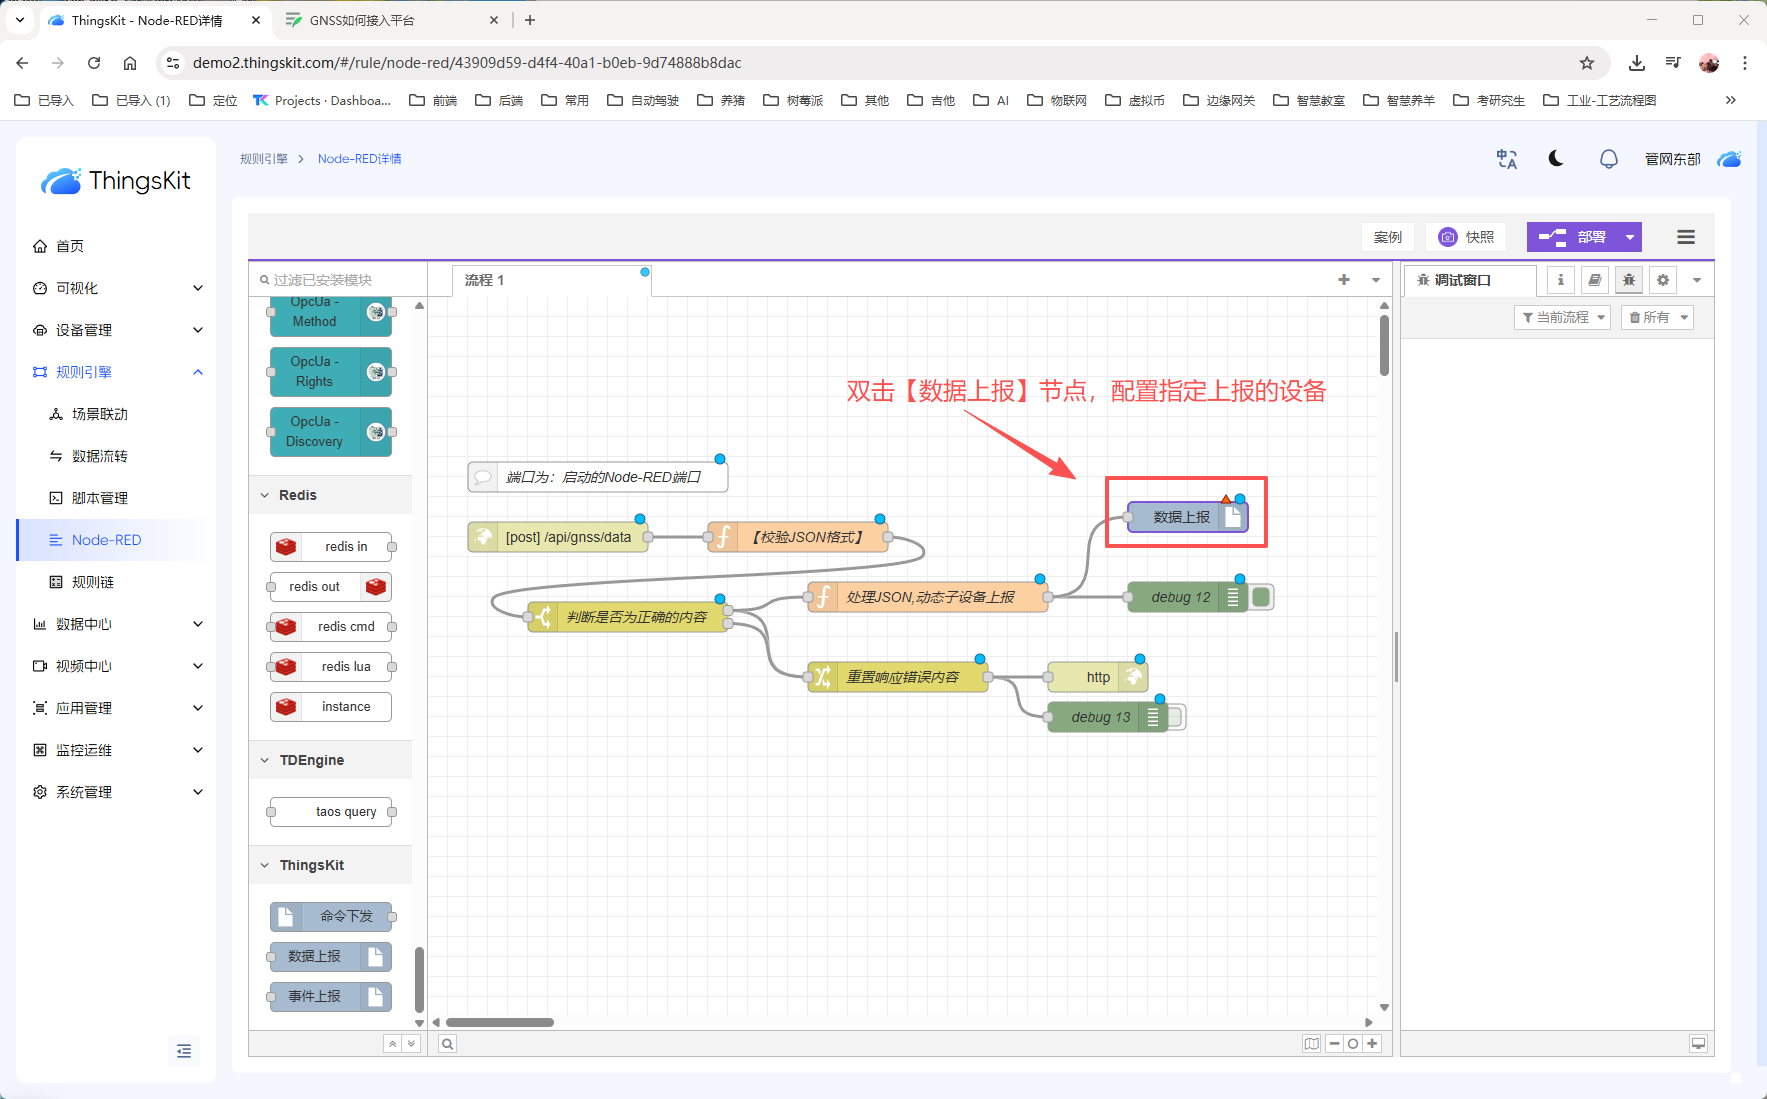Open the 场景联动 menu item
This screenshot has width=1767, height=1099.
(x=100, y=414)
